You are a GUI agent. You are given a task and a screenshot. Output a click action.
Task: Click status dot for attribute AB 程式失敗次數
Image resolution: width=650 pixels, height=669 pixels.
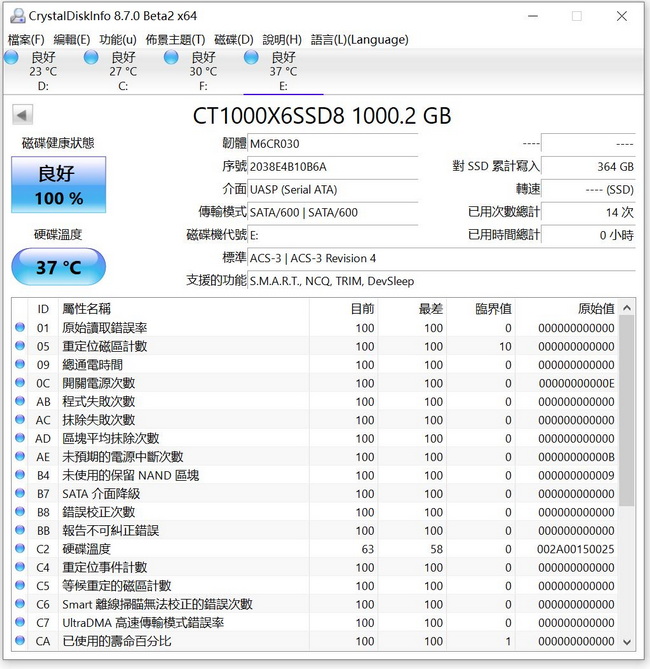[20, 401]
